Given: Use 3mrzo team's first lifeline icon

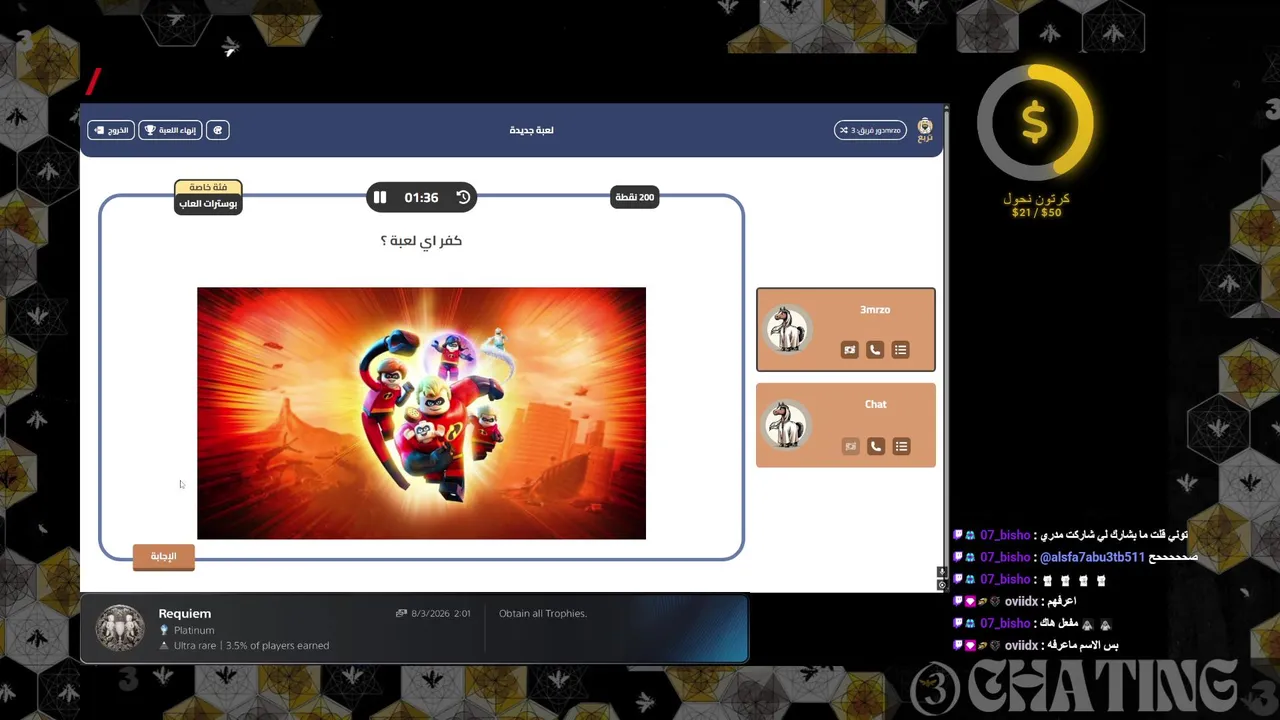Looking at the screenshot, I should tap(849, 350).
